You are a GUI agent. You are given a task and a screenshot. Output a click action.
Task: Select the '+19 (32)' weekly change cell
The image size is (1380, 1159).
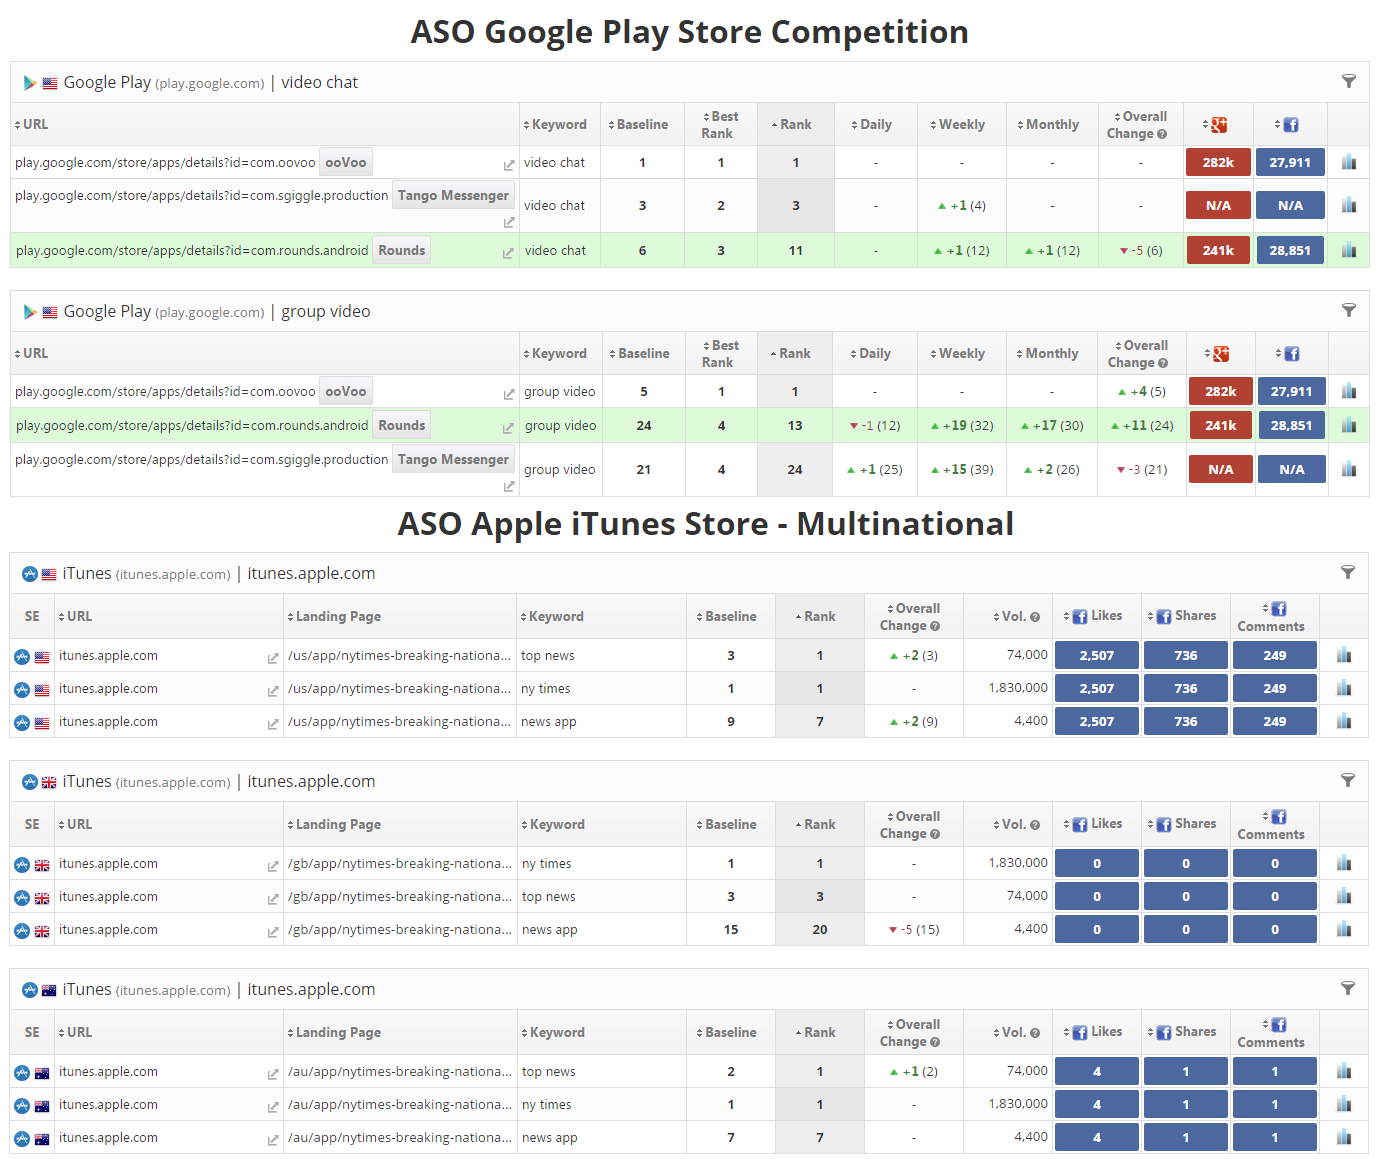point(962,425)
